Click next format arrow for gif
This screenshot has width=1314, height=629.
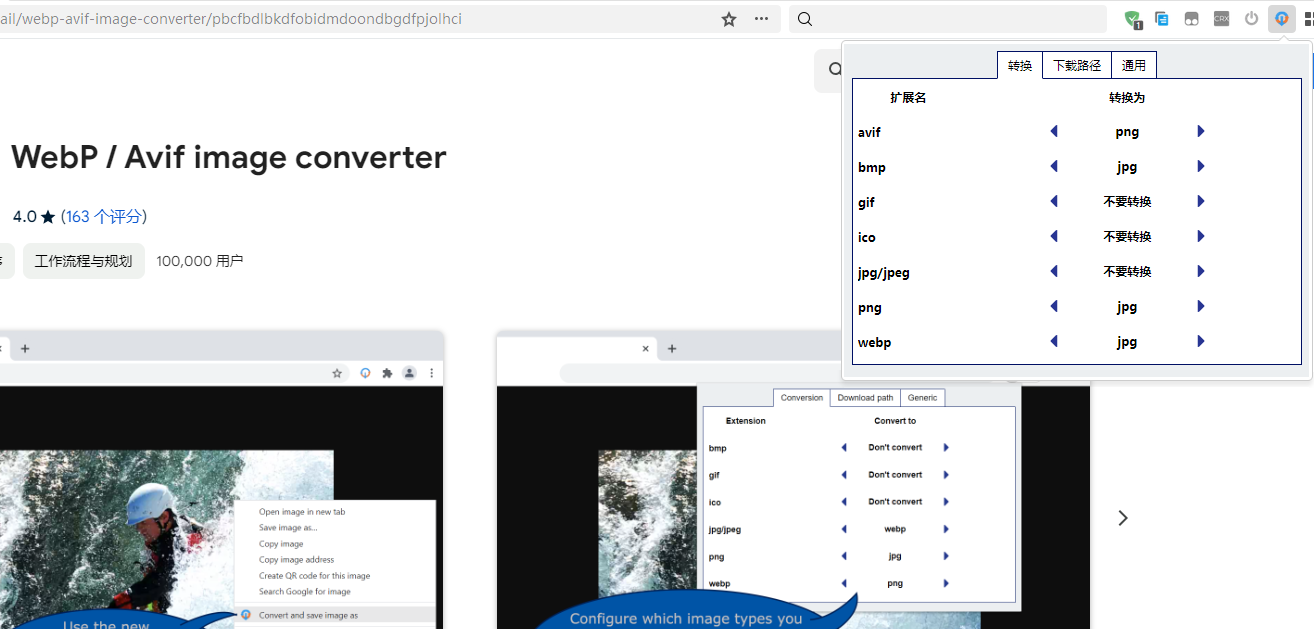tap(1201, 202)
